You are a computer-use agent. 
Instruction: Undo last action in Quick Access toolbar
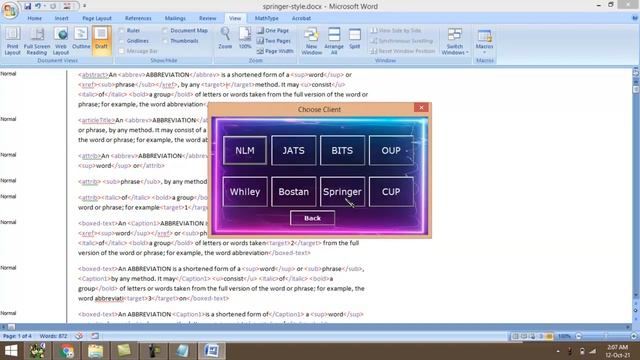(x=38, y=6)
